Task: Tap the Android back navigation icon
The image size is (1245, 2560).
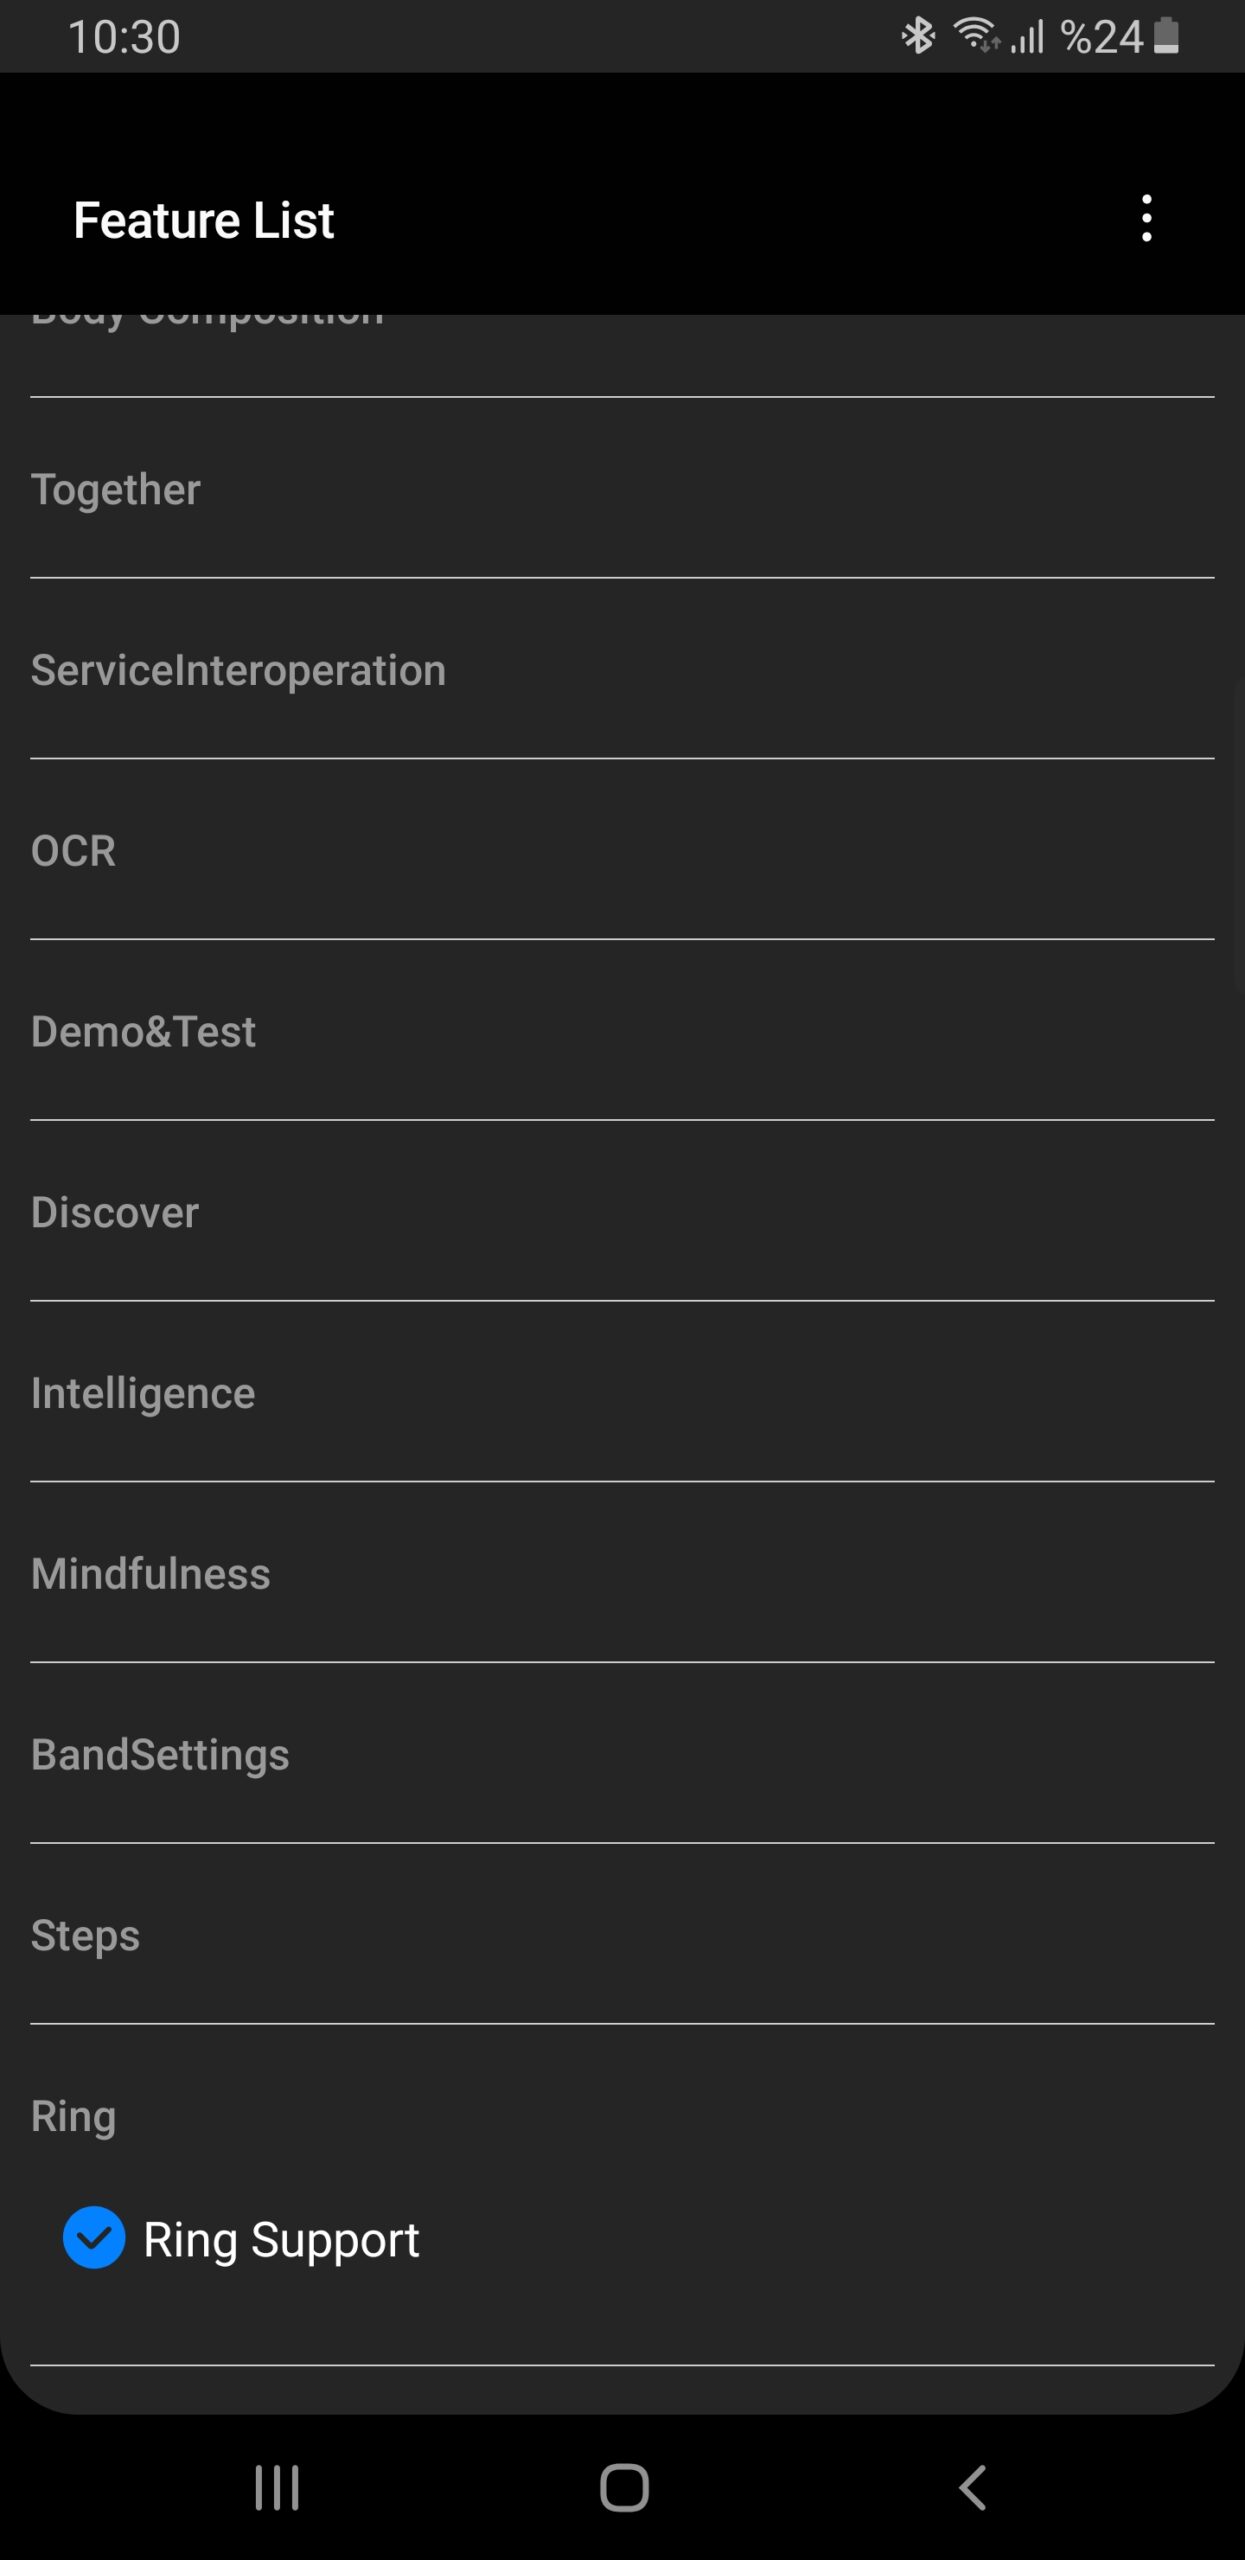Action: 972,2487
